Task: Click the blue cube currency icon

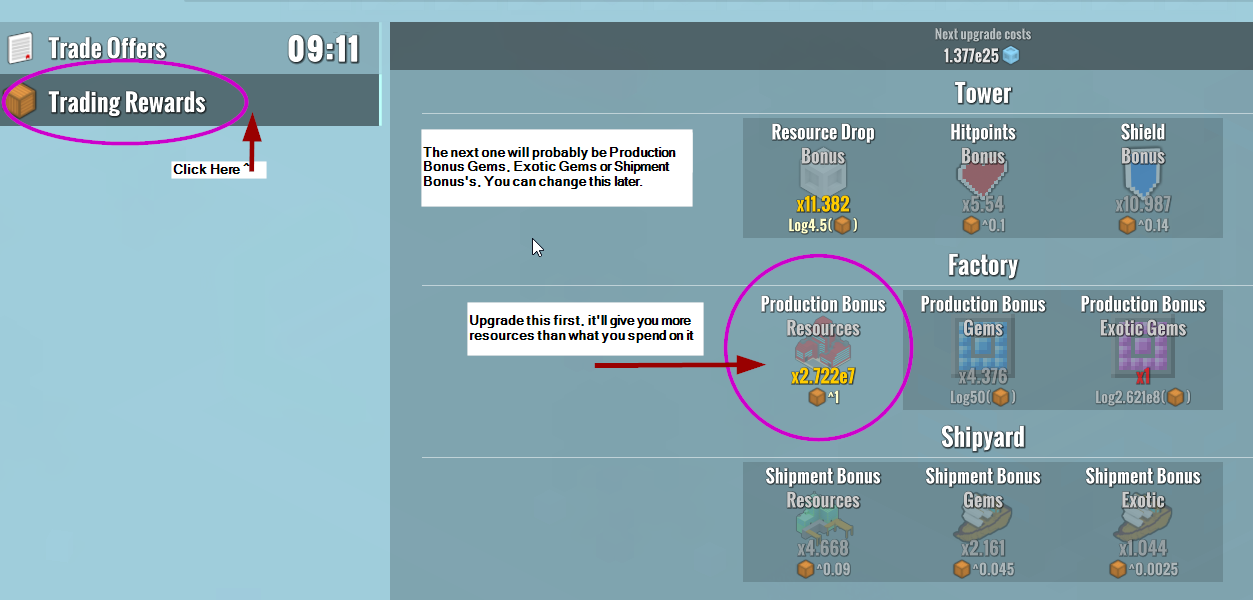Action: point(1011,56)
